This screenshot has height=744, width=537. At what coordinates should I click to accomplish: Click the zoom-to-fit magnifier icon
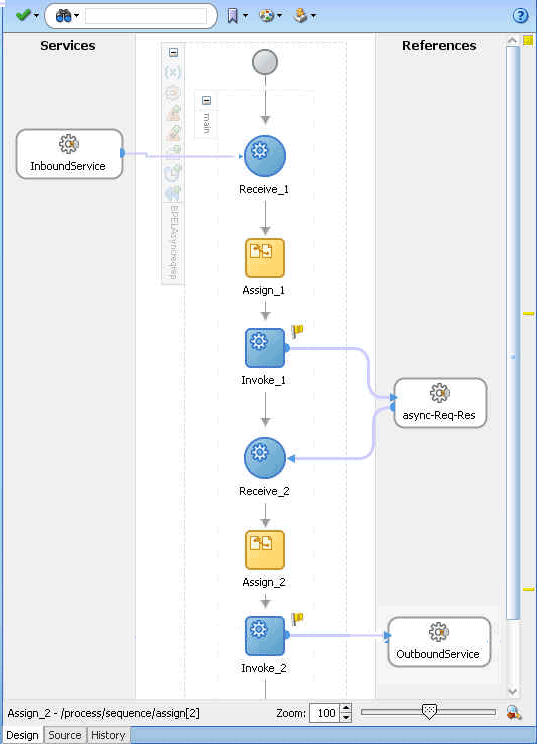click(x=514, y=713)
